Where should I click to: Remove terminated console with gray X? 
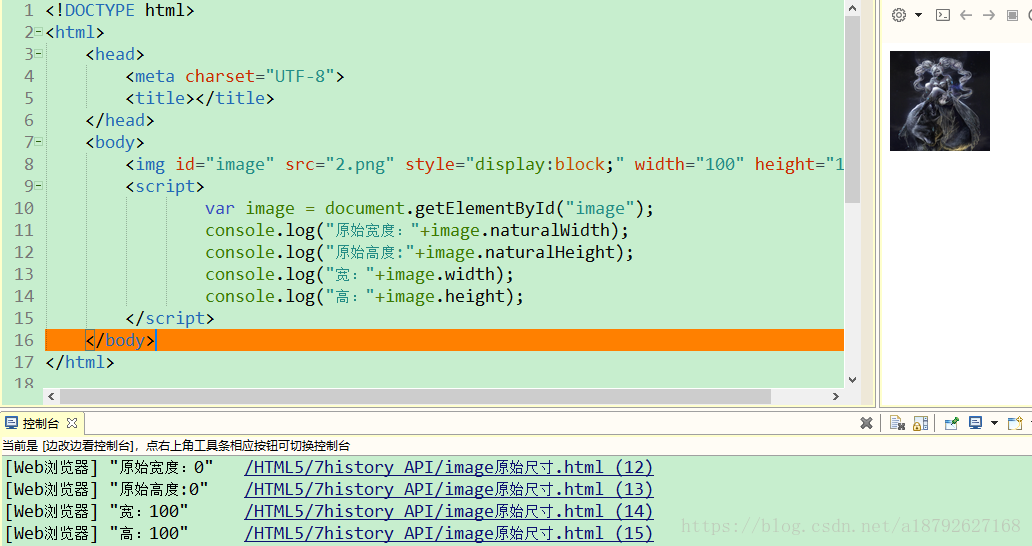click(x=866, y=423)
